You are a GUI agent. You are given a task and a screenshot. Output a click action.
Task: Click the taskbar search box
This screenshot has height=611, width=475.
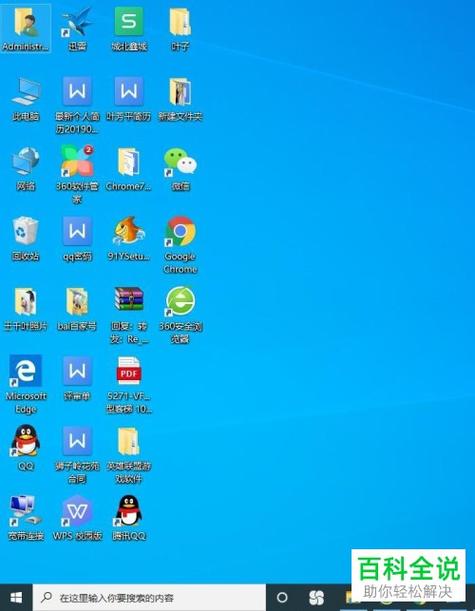click(x=149, y=597)
